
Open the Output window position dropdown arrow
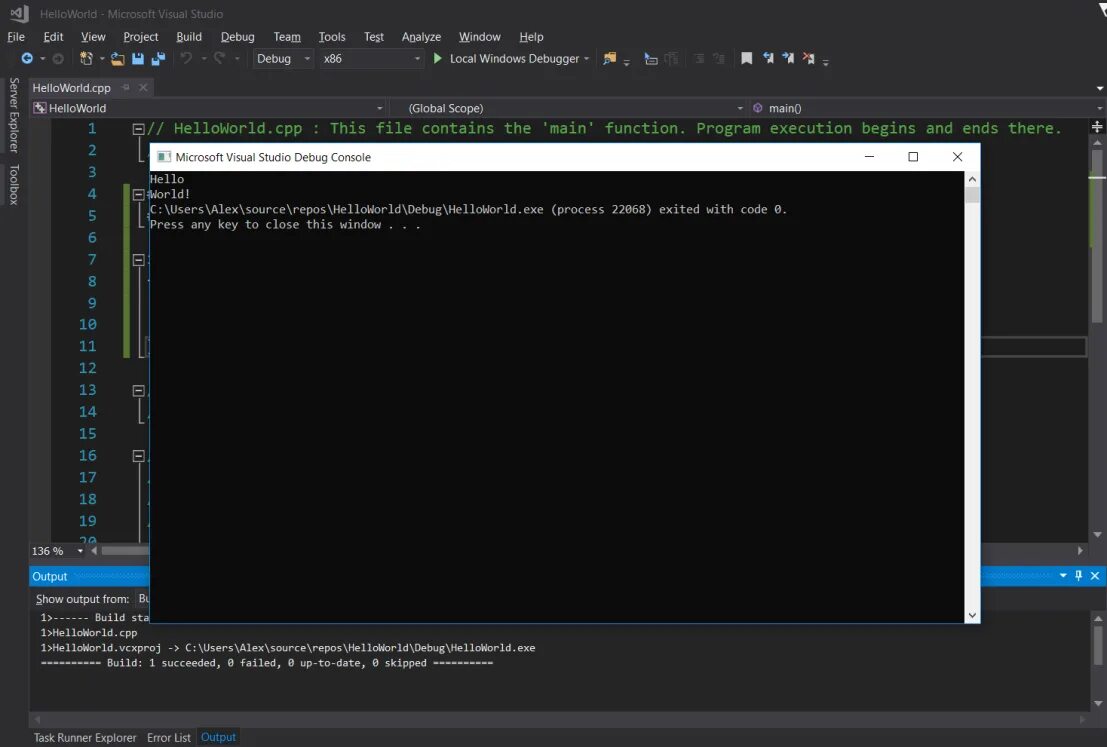(1063, 575)
